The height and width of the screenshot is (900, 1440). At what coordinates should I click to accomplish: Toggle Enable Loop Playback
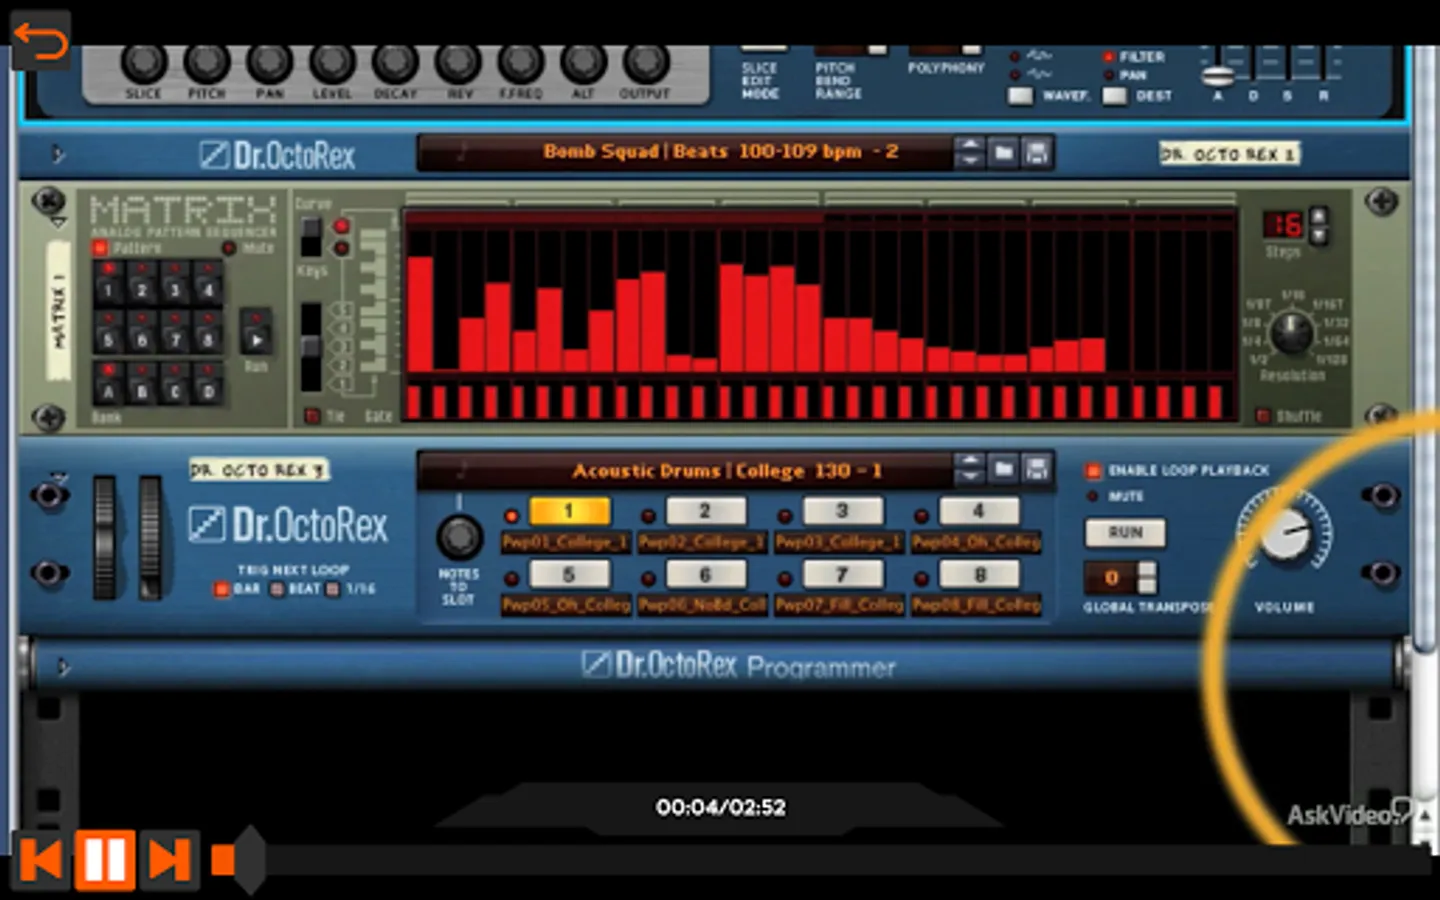click(x=1093, y=470)
